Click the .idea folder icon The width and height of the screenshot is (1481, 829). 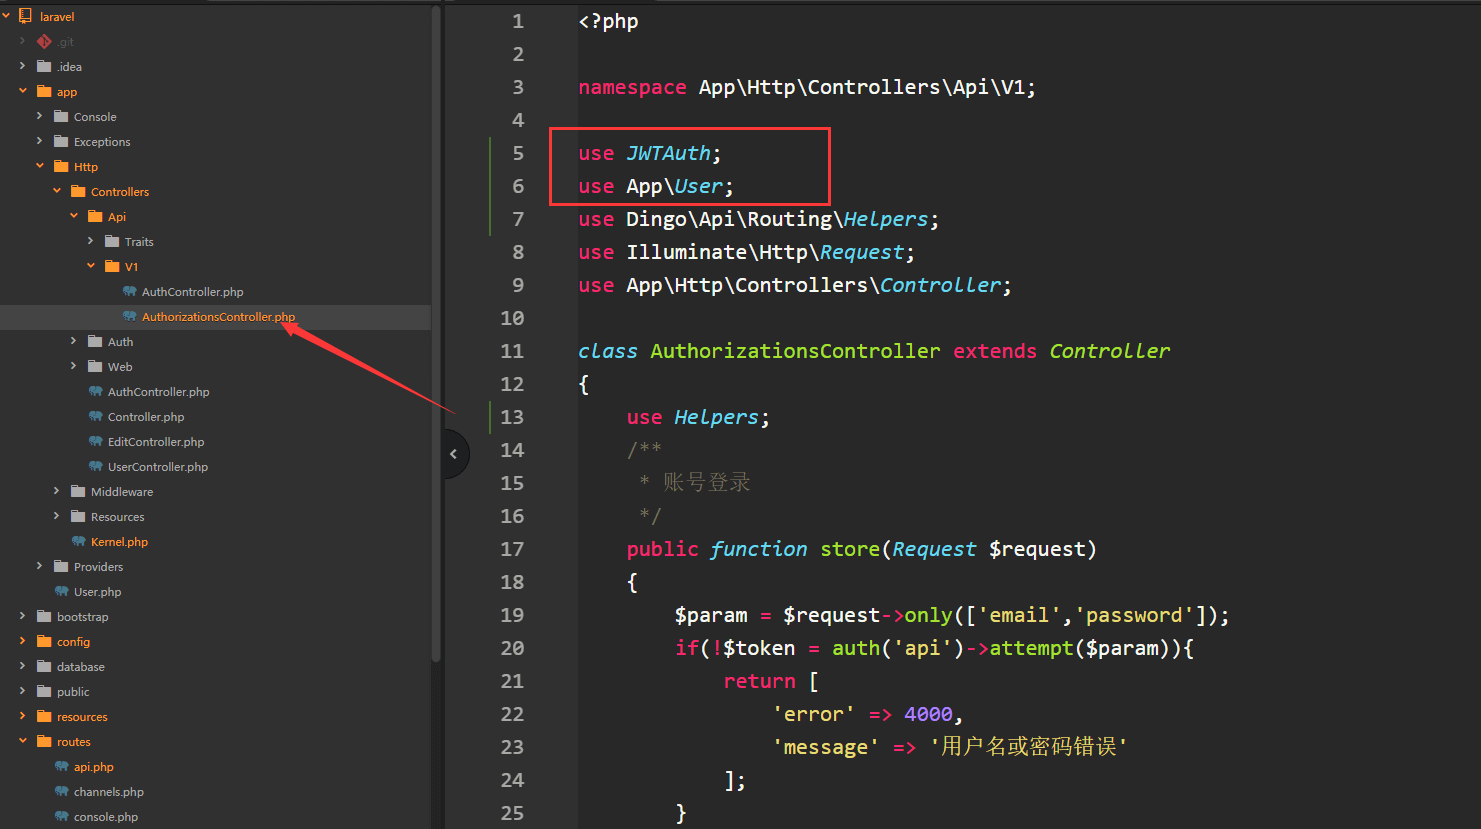(44, 66)
